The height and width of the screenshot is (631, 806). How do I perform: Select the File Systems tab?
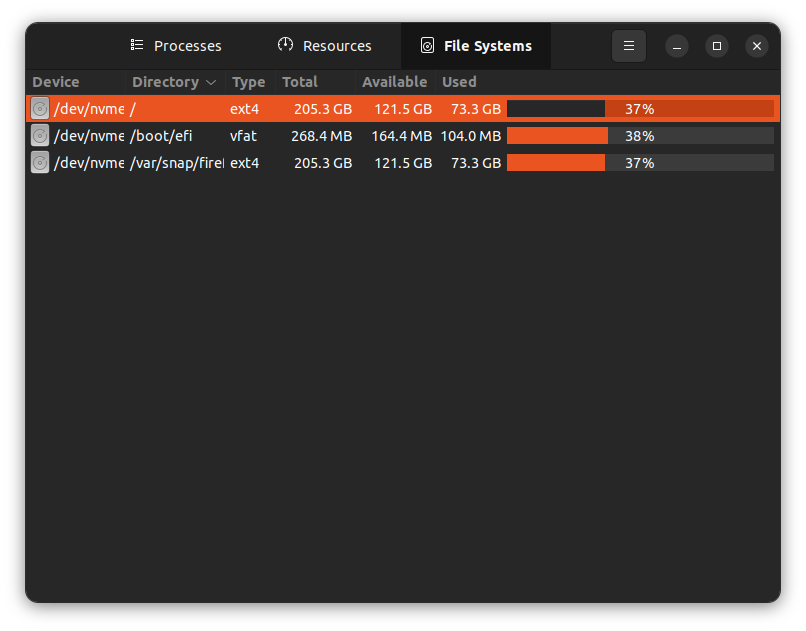tap(476, 46)
